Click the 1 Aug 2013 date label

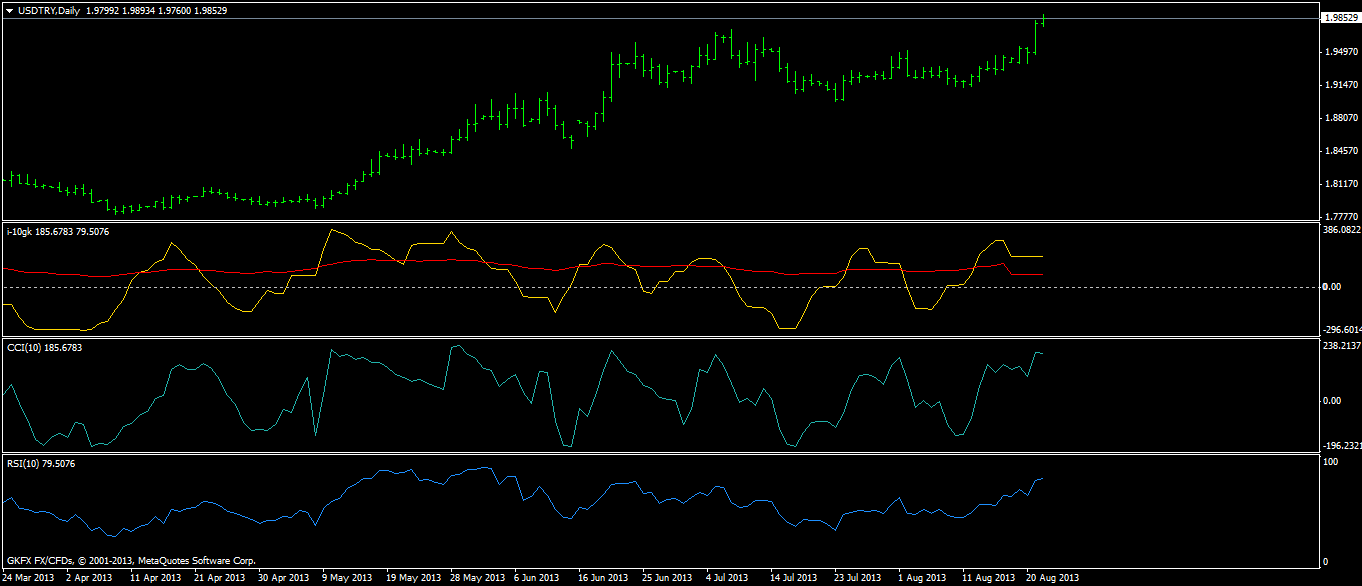point(922,578)
